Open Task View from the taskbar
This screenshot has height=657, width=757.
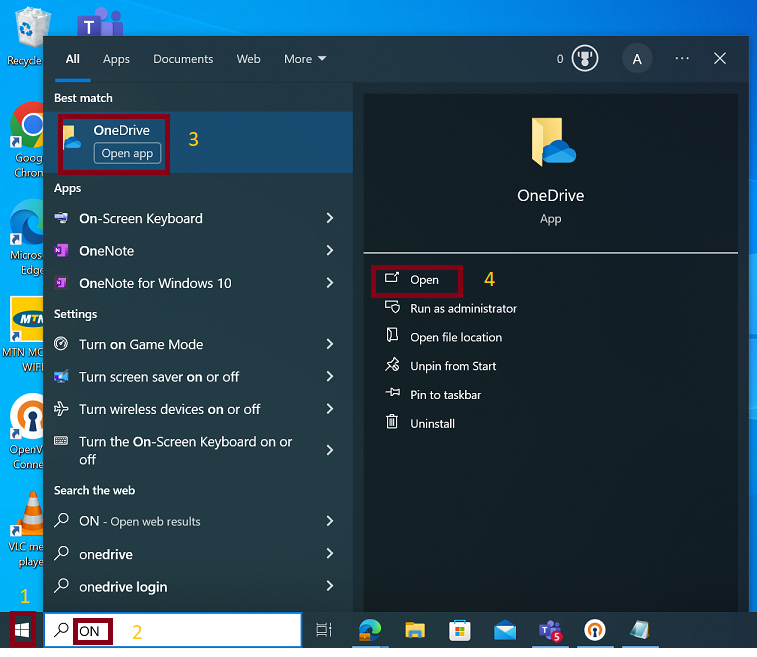click(324, 629)
